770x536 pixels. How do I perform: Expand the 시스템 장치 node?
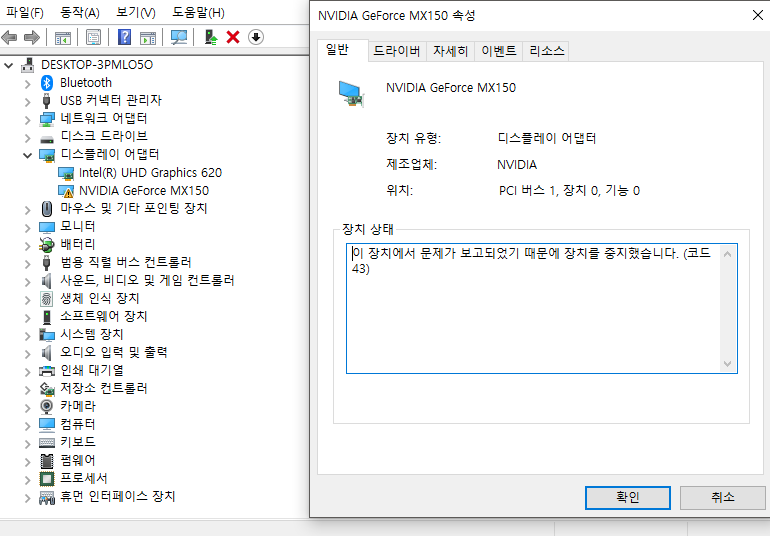(28, 335)
